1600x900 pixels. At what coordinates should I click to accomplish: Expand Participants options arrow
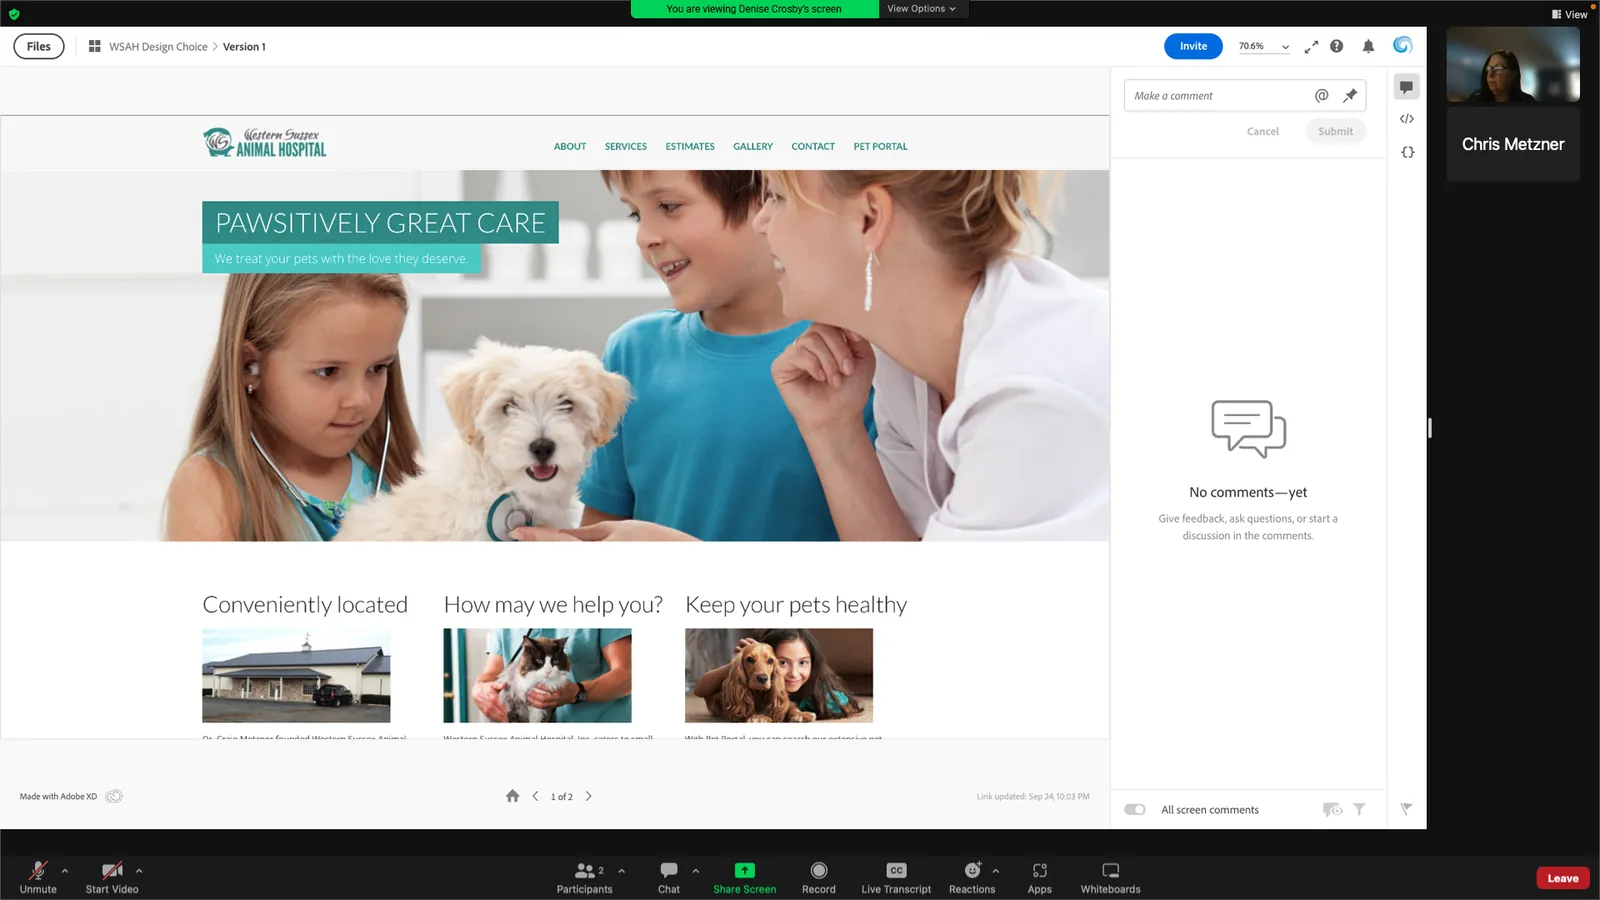tap(622, 871)
